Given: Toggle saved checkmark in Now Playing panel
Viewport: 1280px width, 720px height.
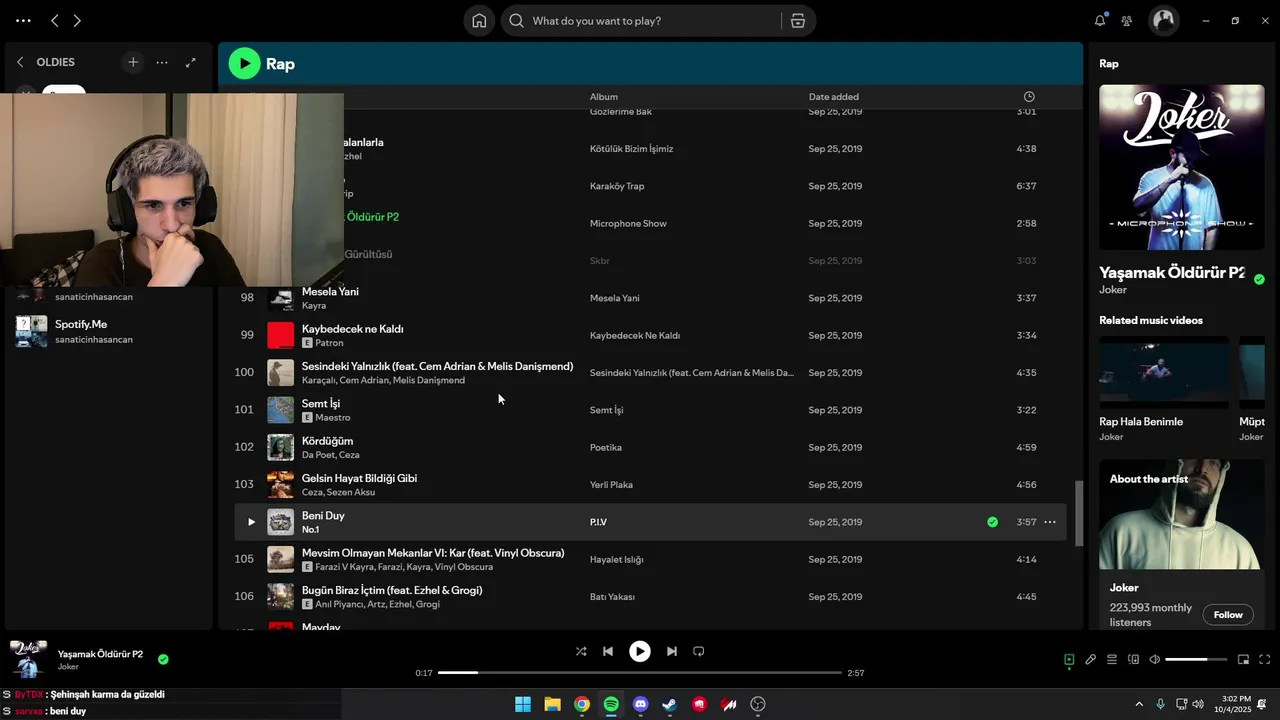Looking at the screenshot, I should click(x=1259, y=279).
